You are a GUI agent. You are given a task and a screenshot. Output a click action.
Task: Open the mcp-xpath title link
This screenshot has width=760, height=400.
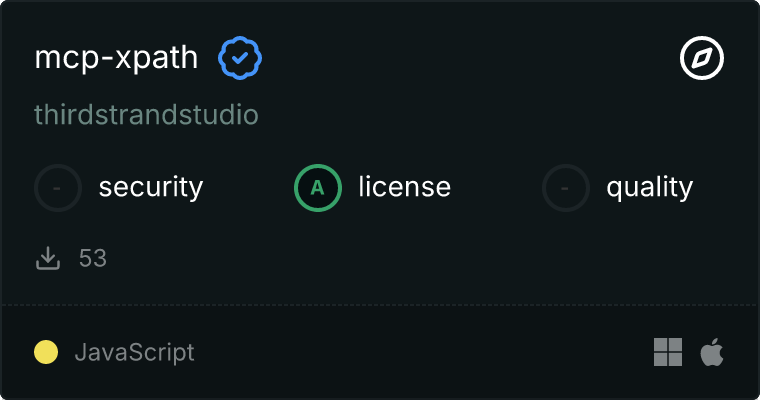(x=115, y=59)
